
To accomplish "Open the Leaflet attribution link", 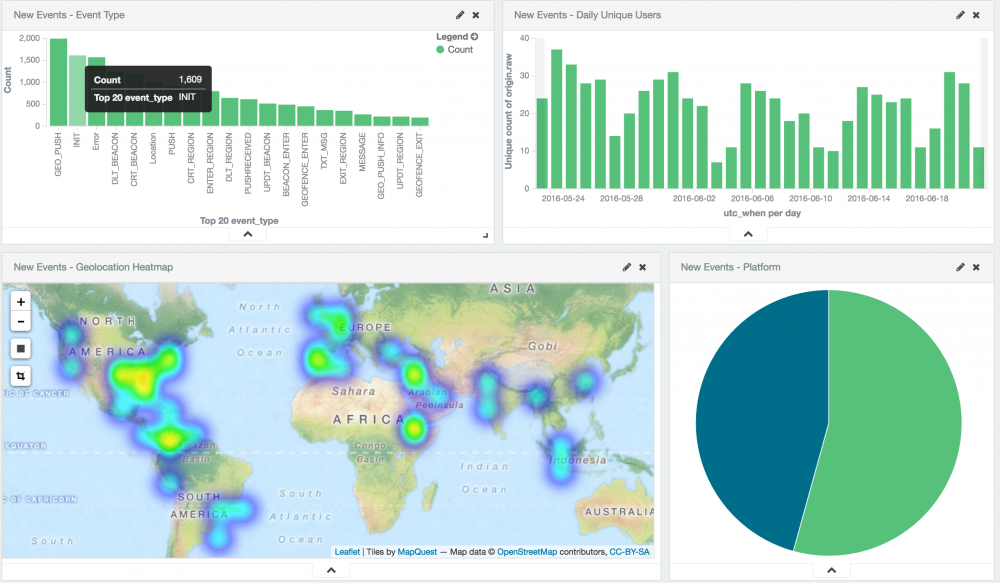I will (347, 552).
